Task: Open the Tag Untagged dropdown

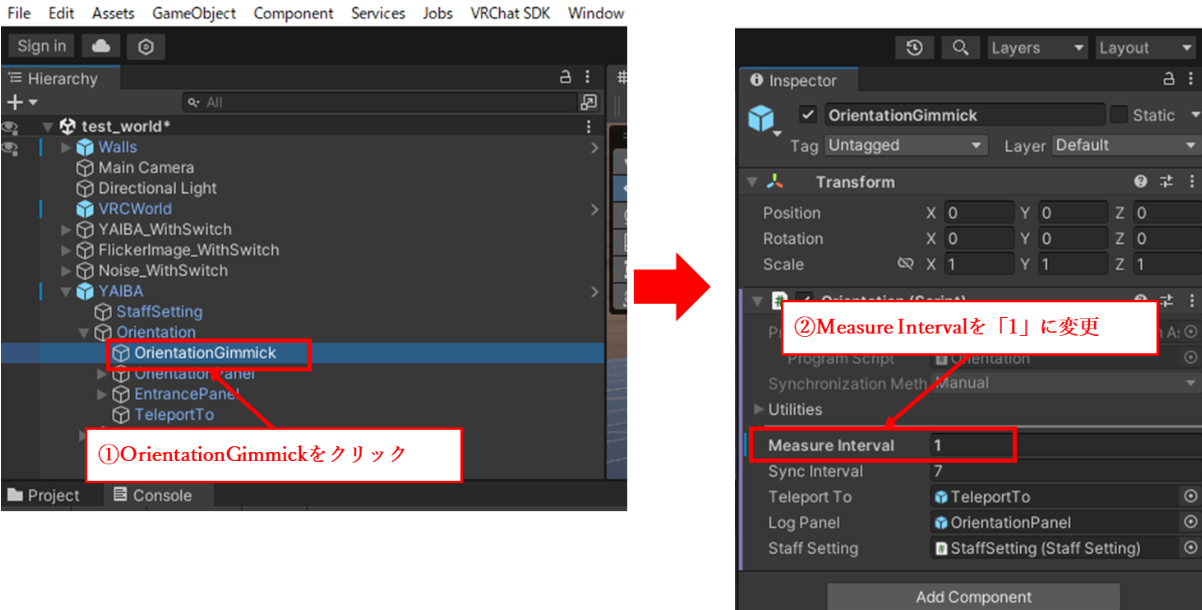Action: click(x=906, y=145)
